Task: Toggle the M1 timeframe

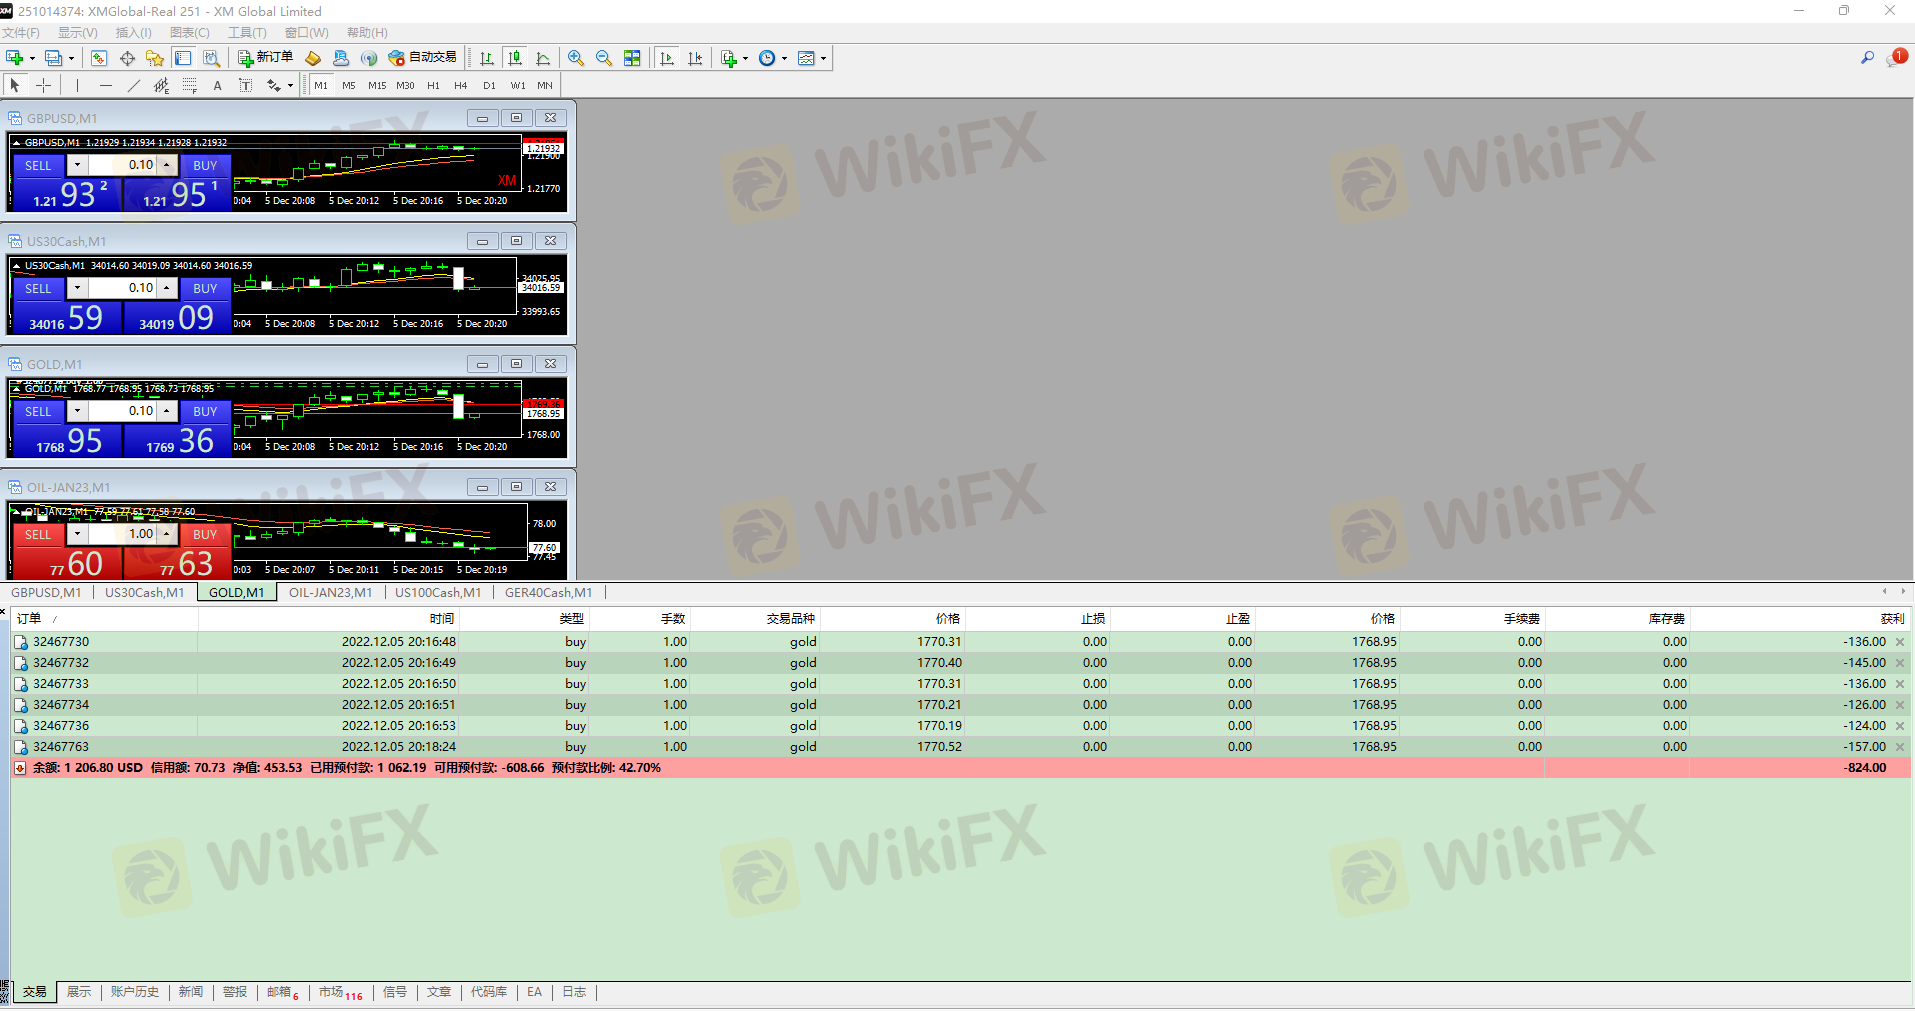Action: 321,85
